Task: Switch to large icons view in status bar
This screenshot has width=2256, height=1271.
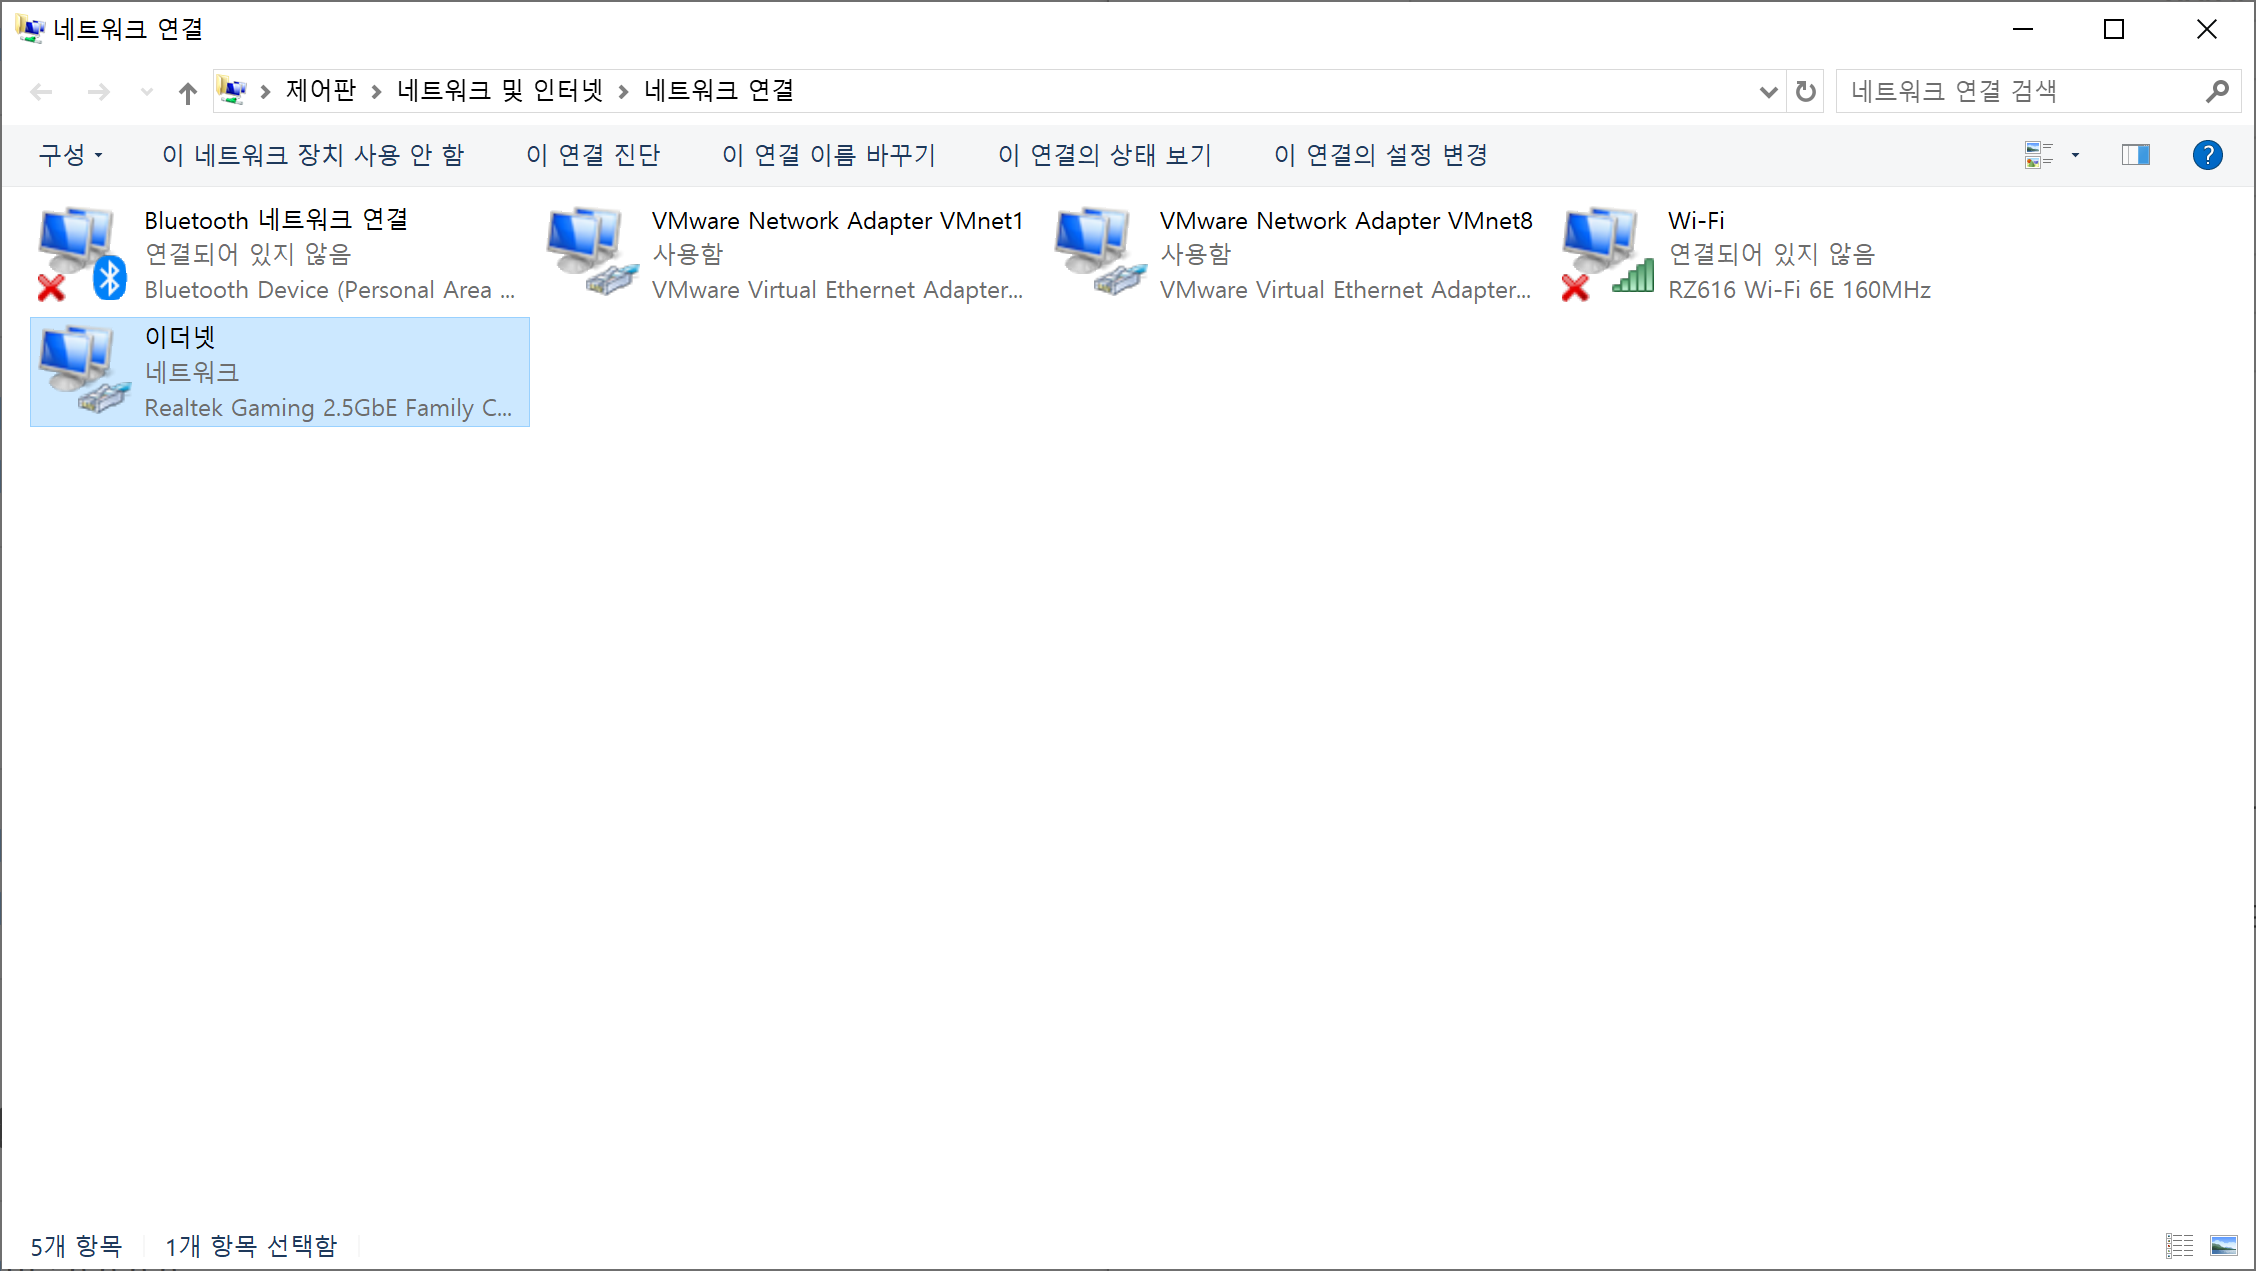Action: coord(2223,1245)
